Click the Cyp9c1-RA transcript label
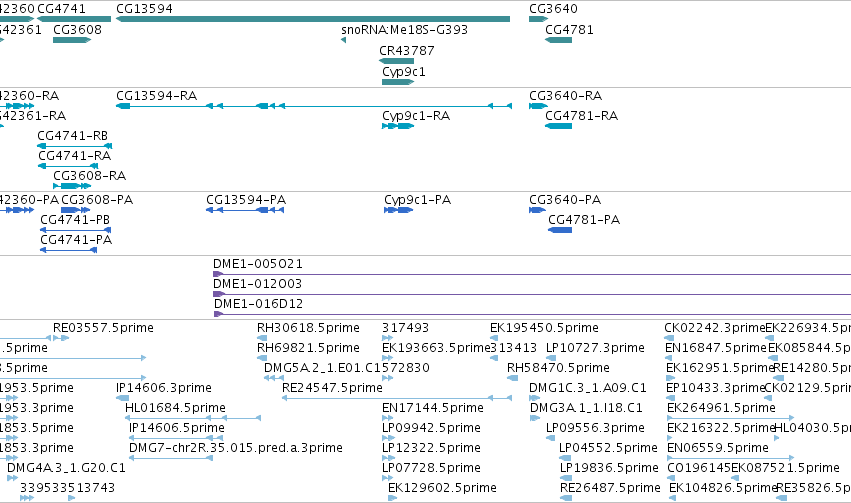The width and height of the screenshot is (851, 503). point(416,116)
